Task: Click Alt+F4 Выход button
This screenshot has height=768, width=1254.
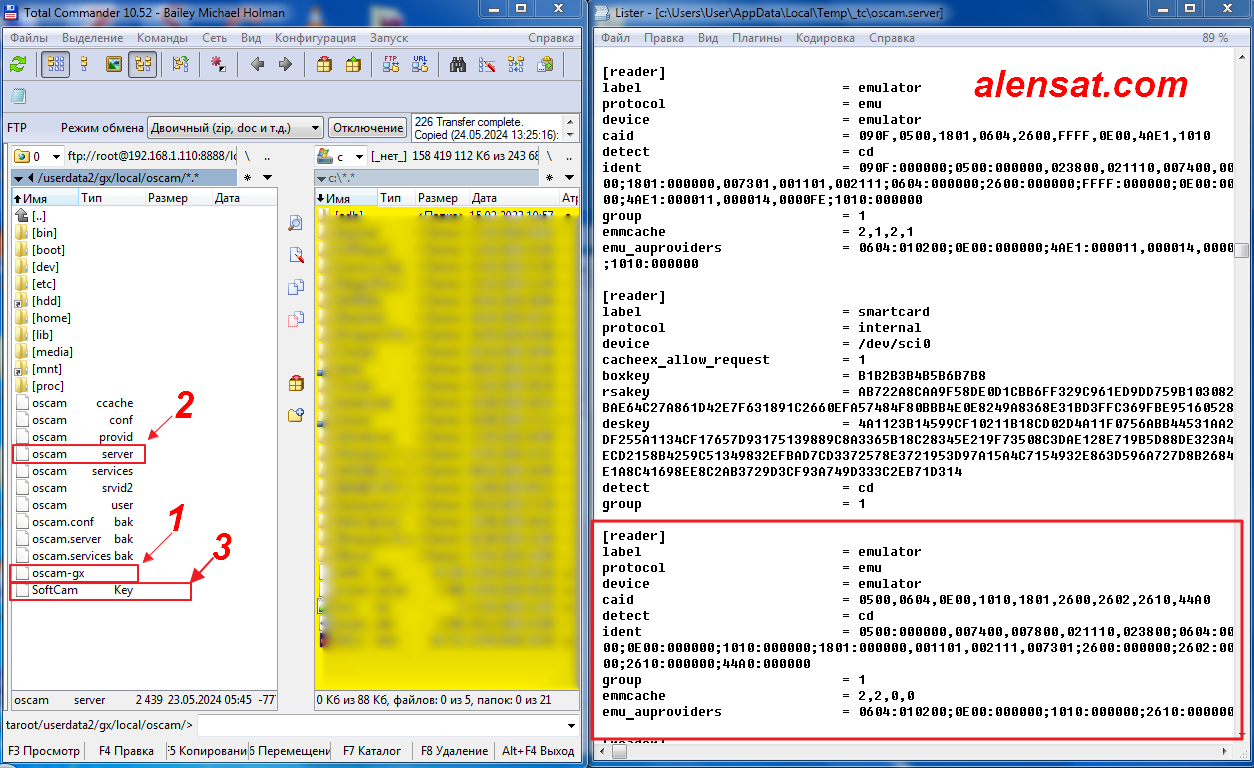Action: [x=538, y=751]
